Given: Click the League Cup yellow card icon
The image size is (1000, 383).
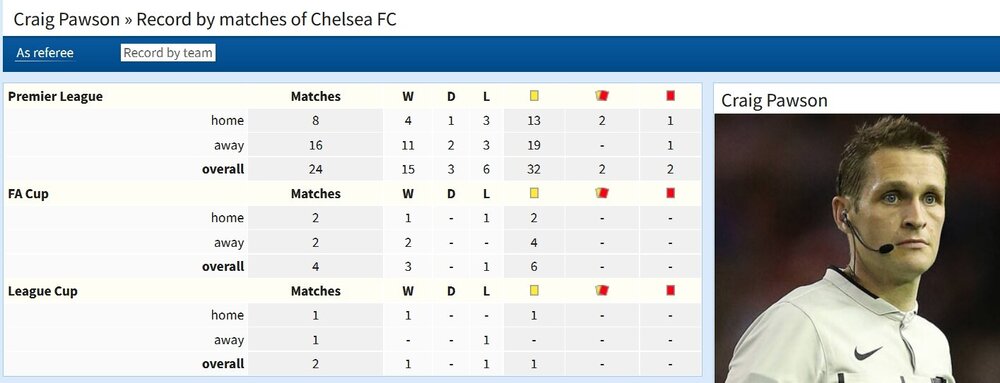Looking at the screenshot, I should coord(534,290).
